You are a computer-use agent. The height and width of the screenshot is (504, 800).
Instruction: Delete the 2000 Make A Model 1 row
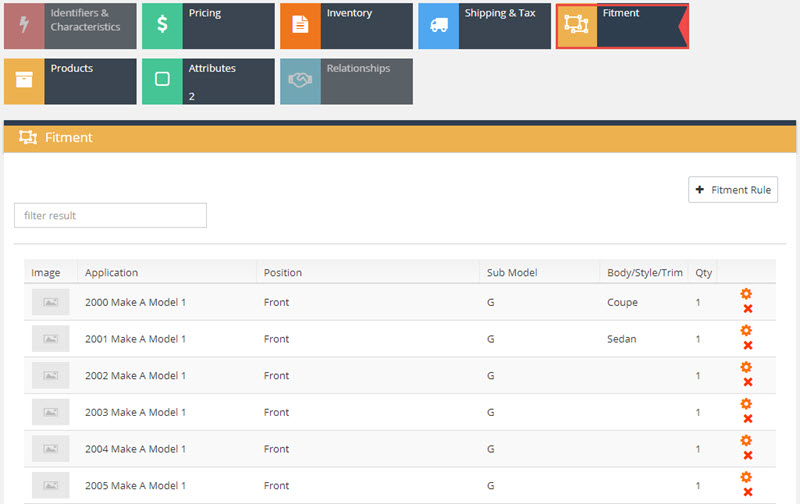pos(748,309)
